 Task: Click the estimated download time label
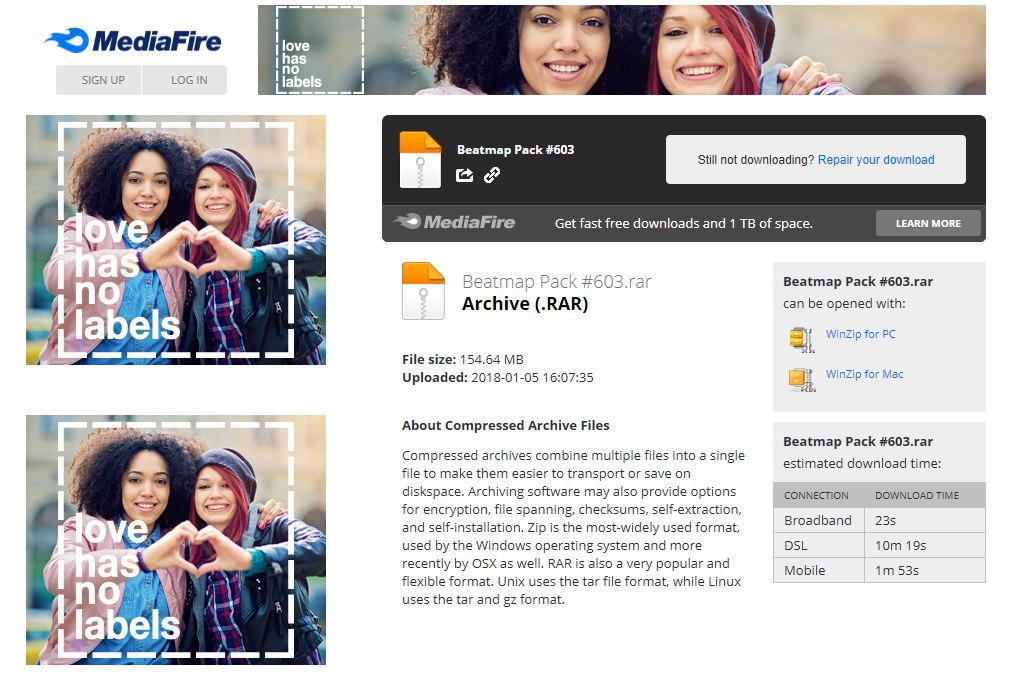click(x=862, y=463)
